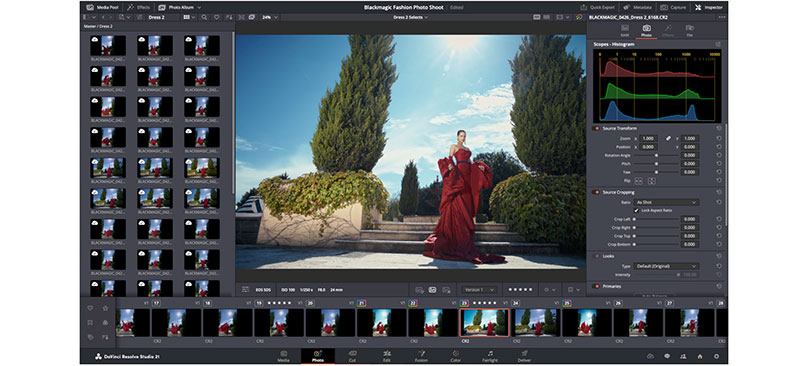Adjust the Crop Left slider
The height and width of the screenshot is (366, 800).
(656, 219)
